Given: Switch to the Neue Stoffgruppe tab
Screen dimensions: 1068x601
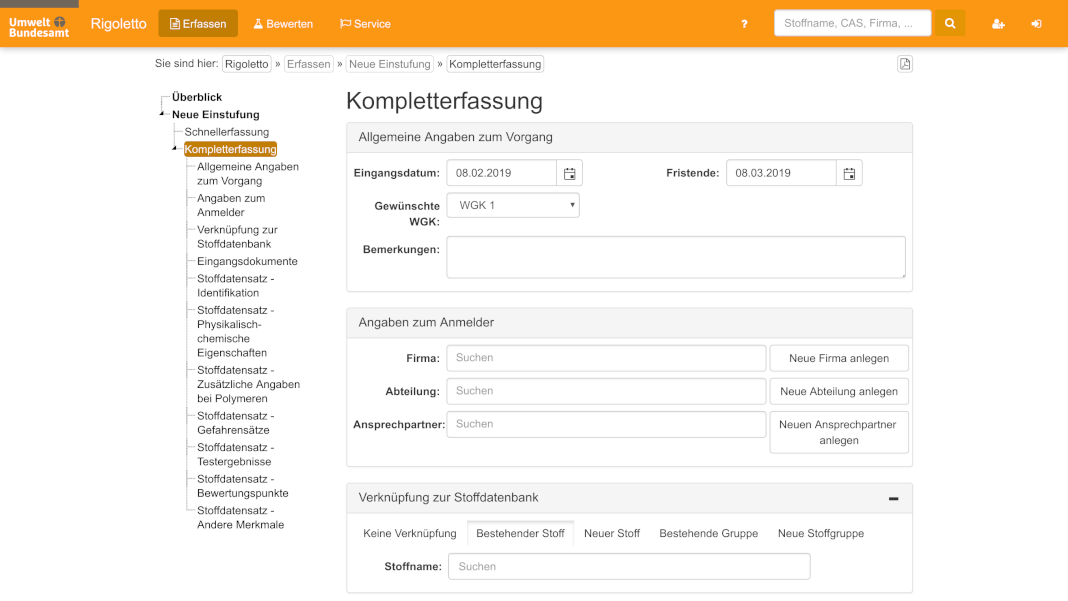Looking at the screenshot, I should pyautogui.click(x=821, y=534).
